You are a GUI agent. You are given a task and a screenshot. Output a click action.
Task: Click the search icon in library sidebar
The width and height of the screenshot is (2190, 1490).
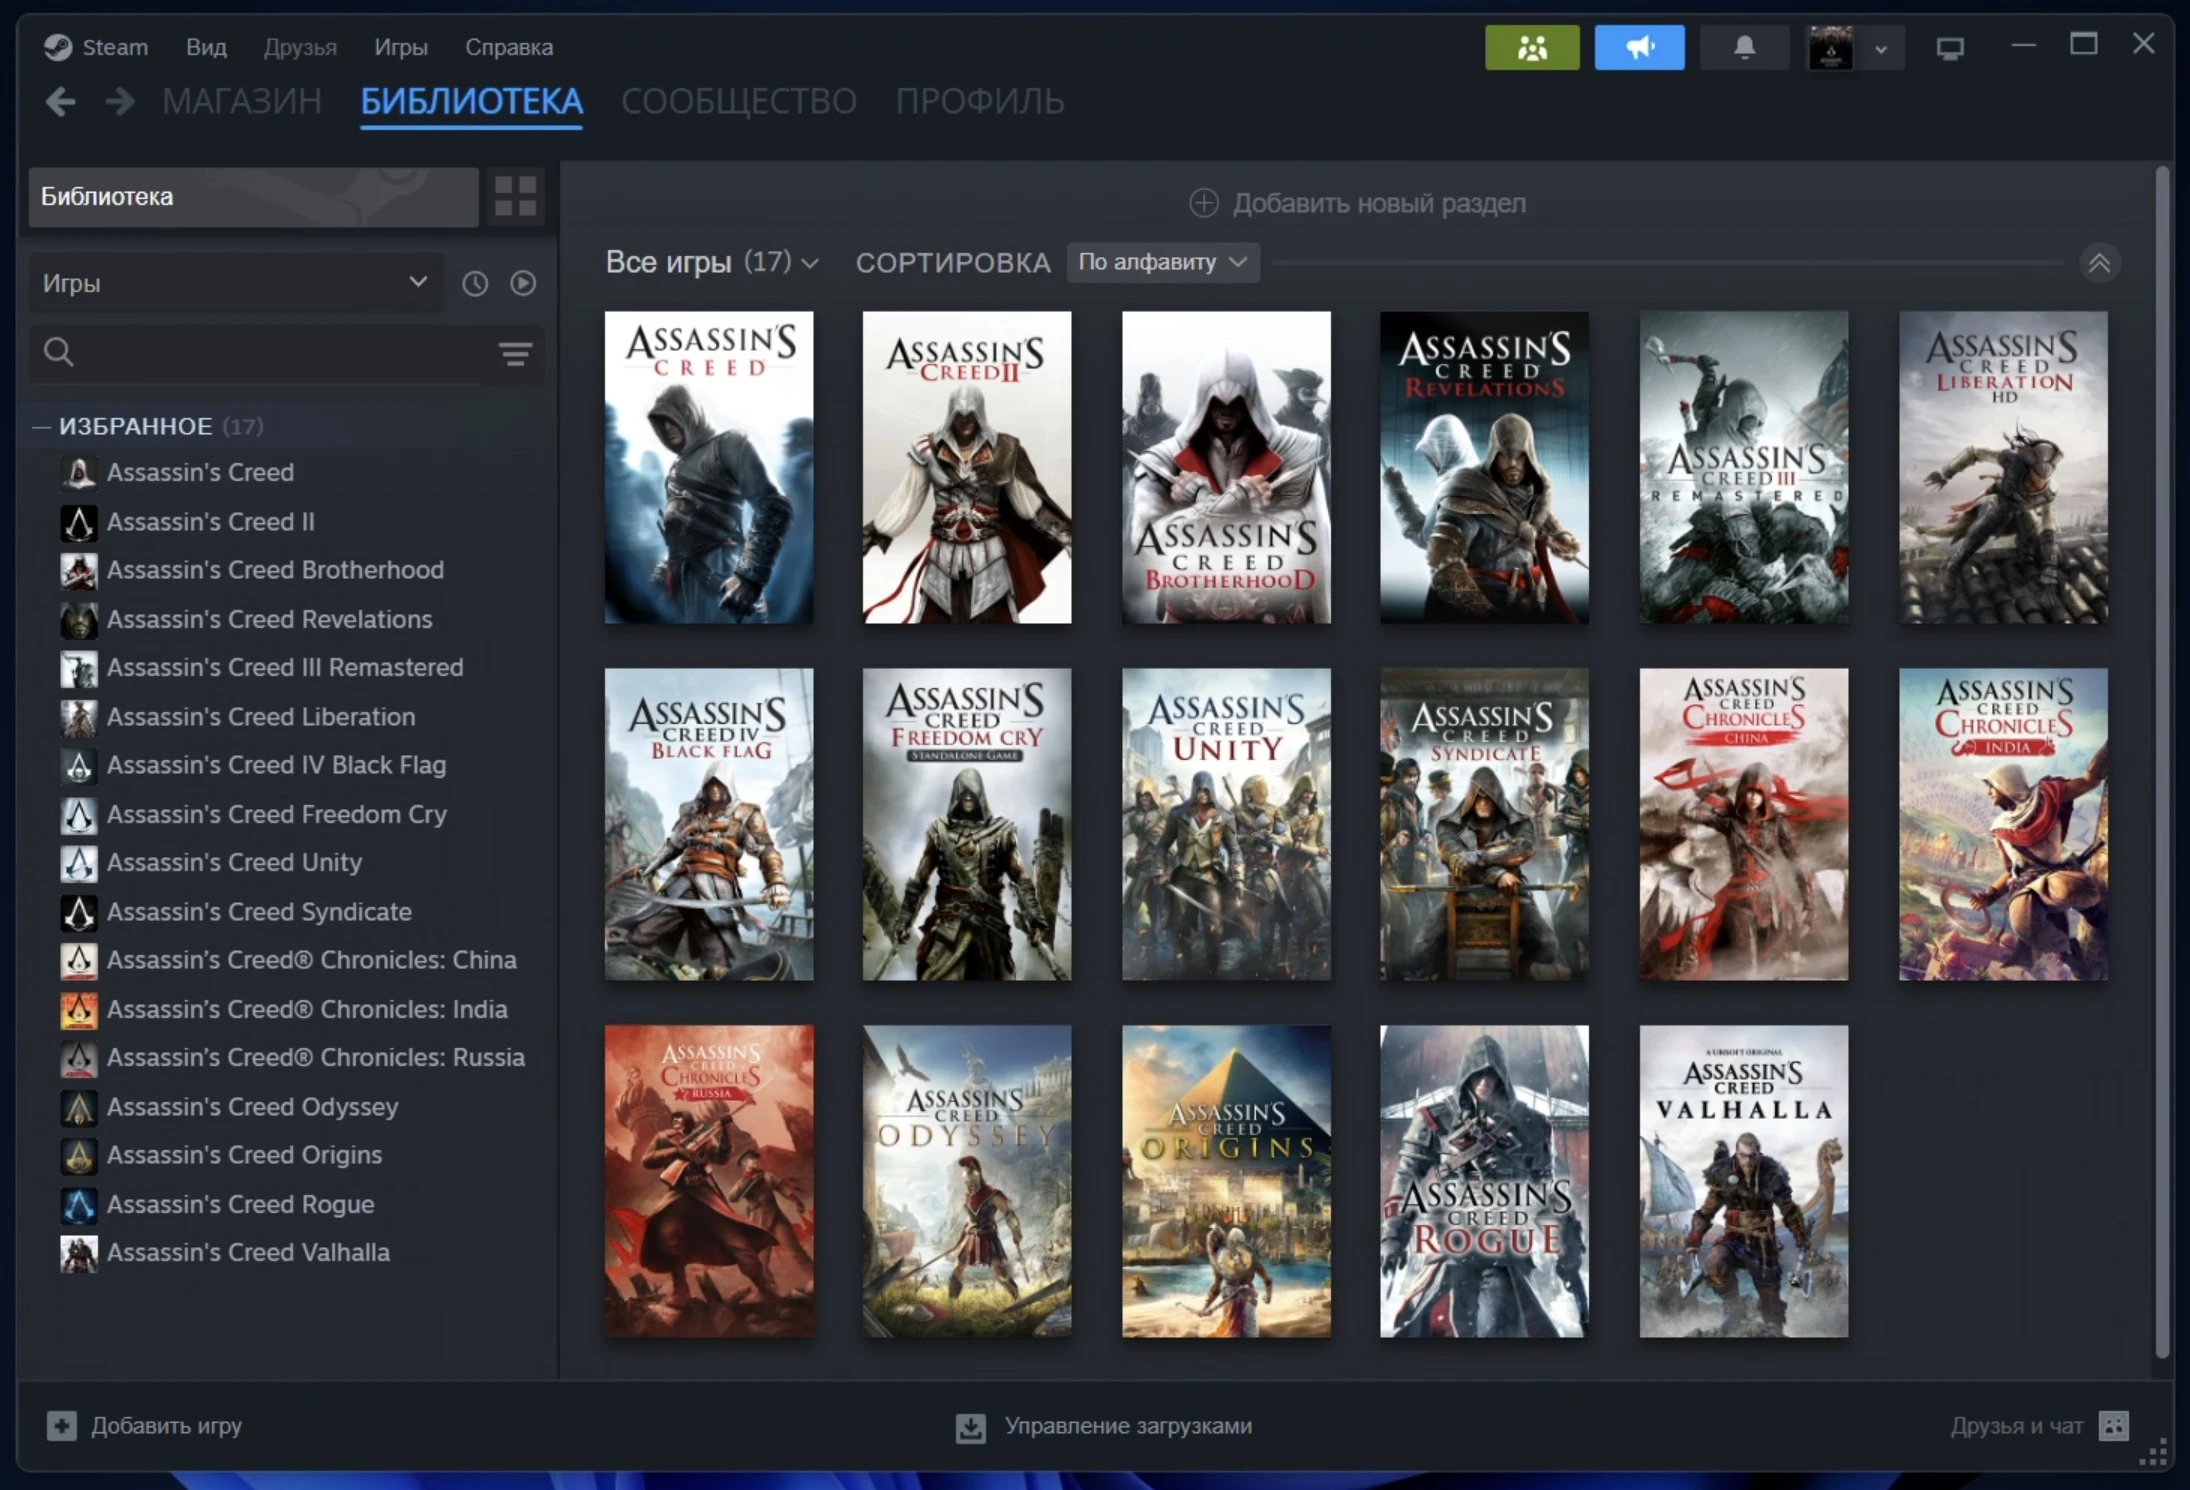tap(58, 351)
